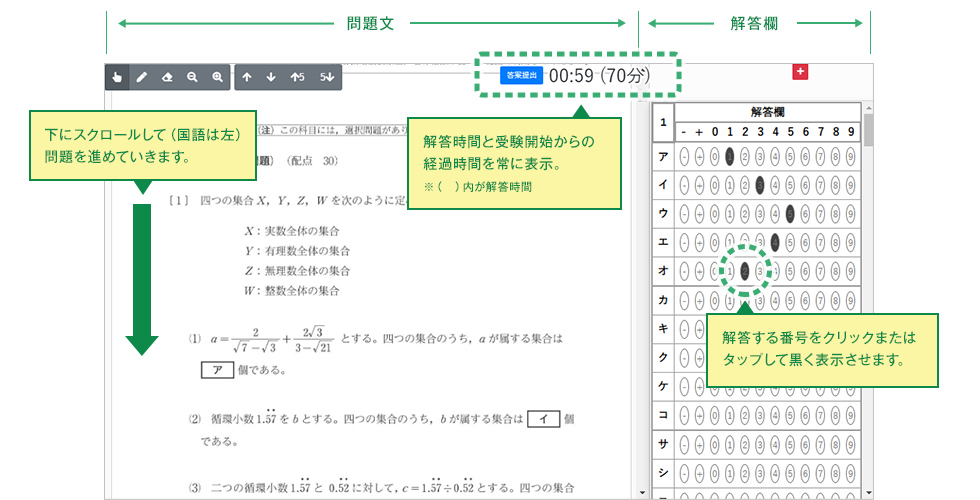The height and width of the screenshot is (500, 980).
Task: Click the answer sheet scrollbar thumb
Action: pyautogui.click(x=868, y=130)
